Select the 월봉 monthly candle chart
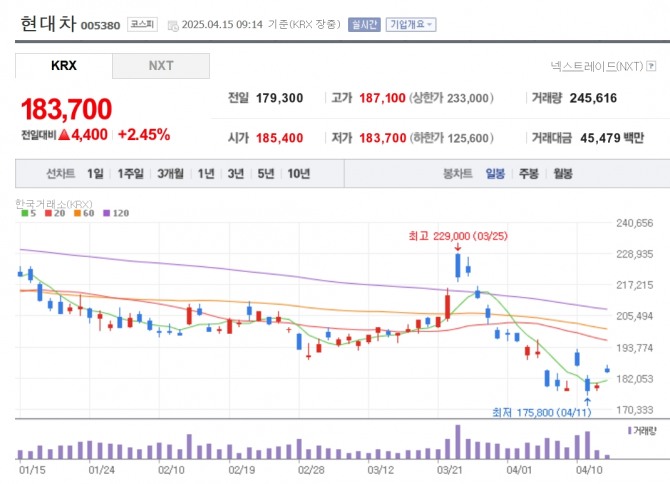Image resolution: width=670 pixels, height=484 pixels. tap(563, 173)
